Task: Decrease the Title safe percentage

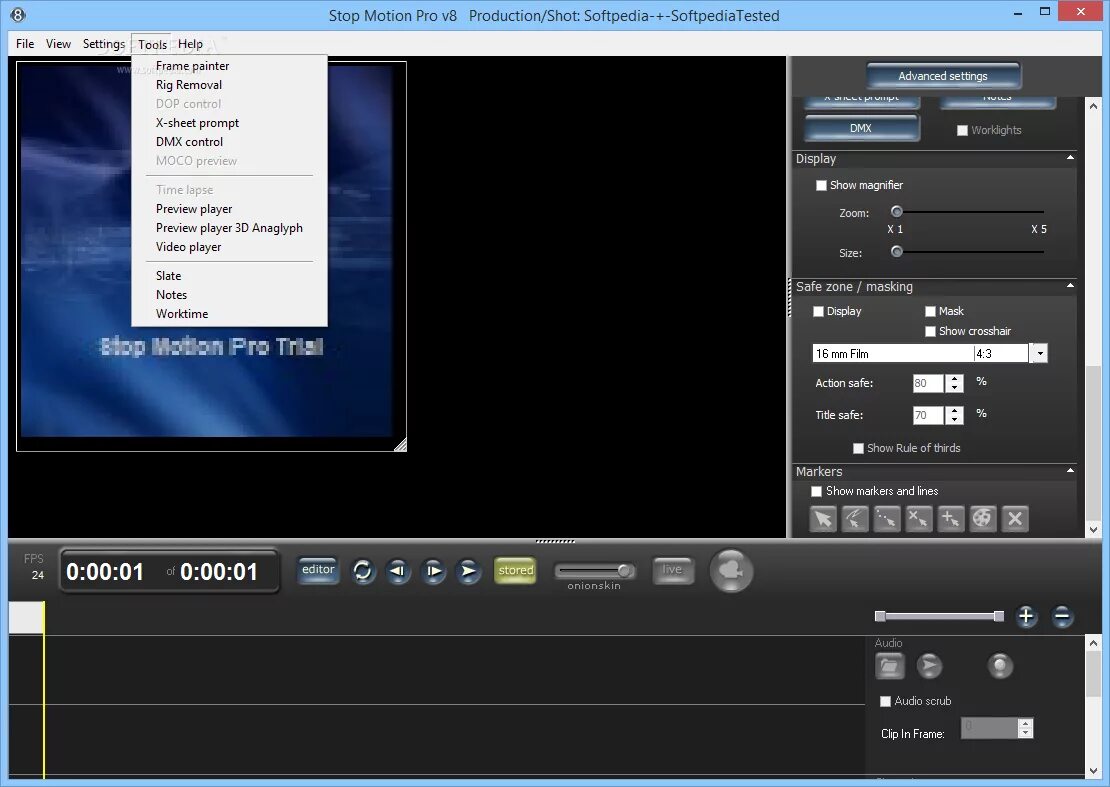Action: [x=955, y=420]
